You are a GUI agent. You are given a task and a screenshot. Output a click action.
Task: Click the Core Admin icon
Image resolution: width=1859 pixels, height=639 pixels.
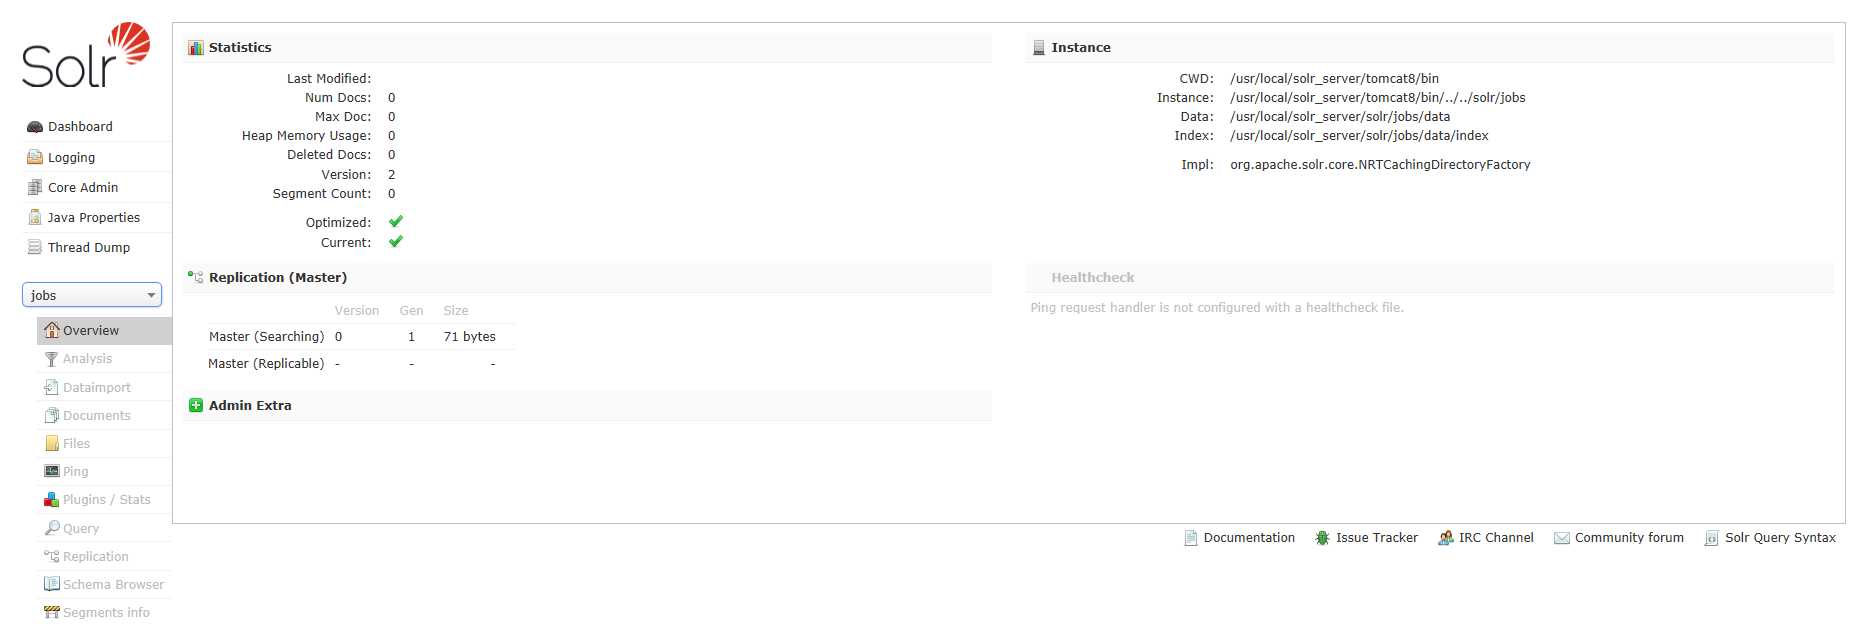click(x=35, y=187)
